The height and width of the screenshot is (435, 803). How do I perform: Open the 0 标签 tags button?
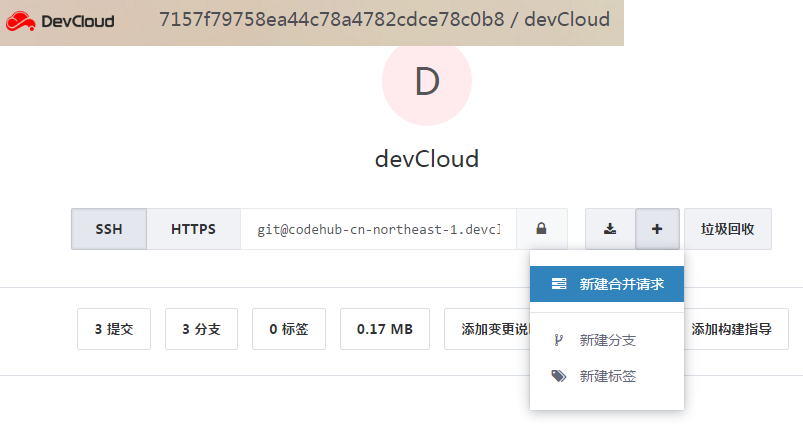click(289, 329)
